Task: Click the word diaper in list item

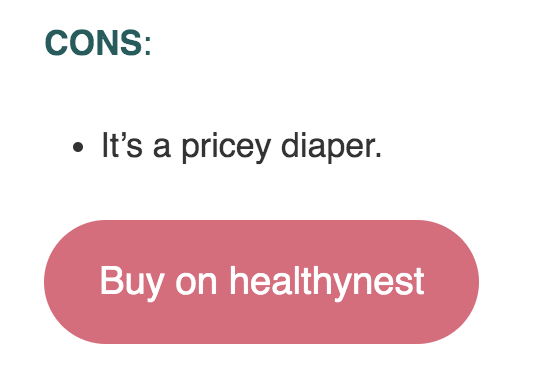Action: click(x=327, y=147)
